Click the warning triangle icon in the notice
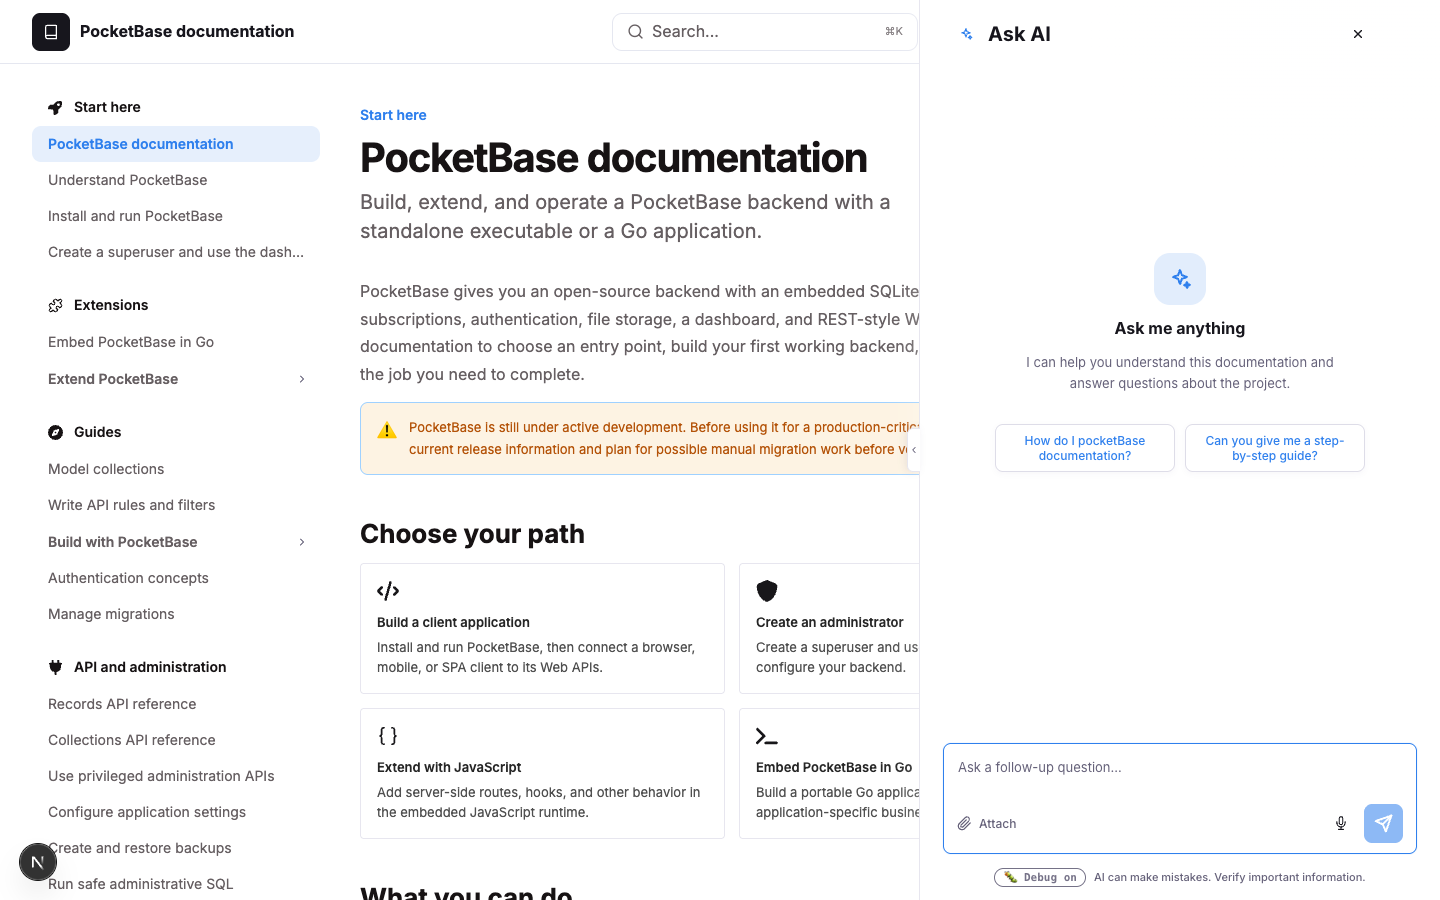Screen dimensions: 1440x900 click(387, 431)
